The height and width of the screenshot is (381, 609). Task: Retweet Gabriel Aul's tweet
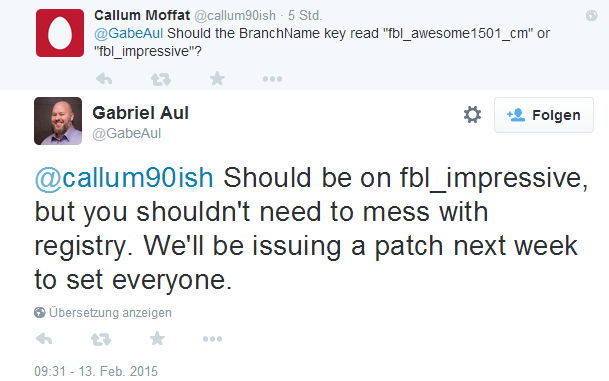coord(101,339)
